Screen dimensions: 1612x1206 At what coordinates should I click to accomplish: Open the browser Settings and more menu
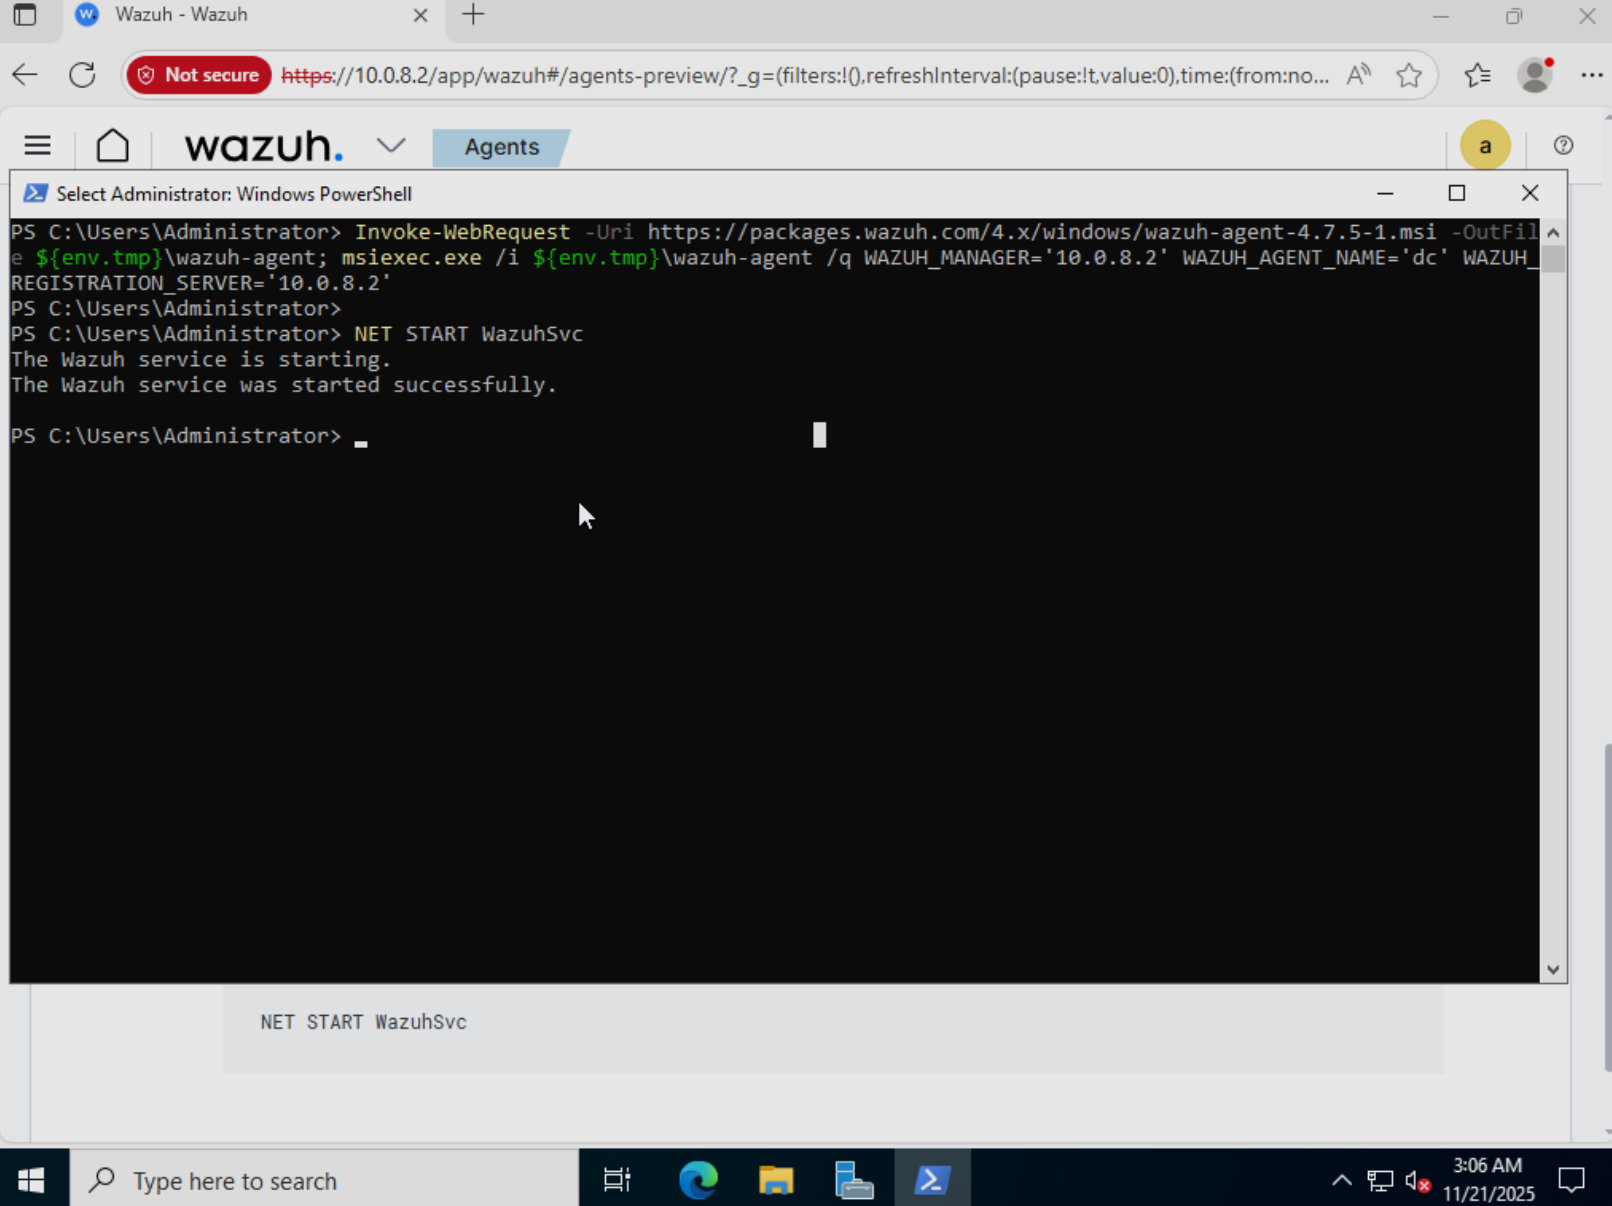1591,75
